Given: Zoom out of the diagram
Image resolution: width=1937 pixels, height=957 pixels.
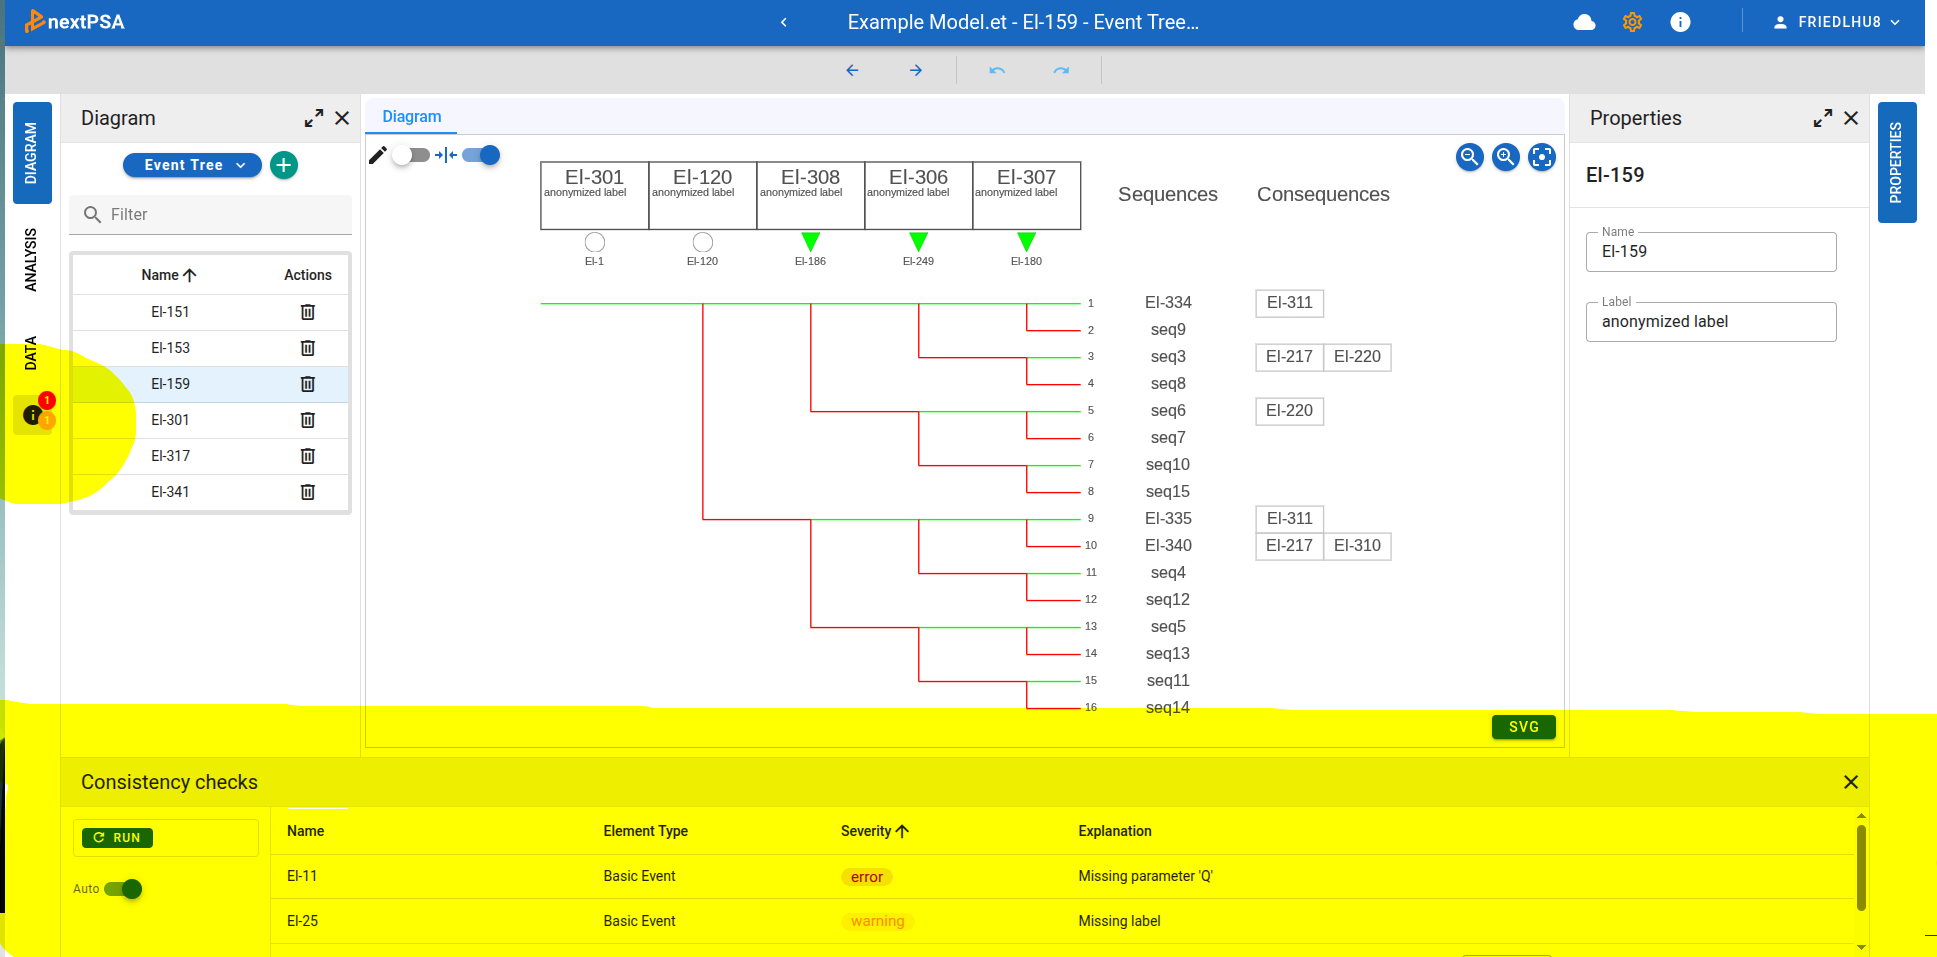Looking at the screenshot, I should (1469, 157).
